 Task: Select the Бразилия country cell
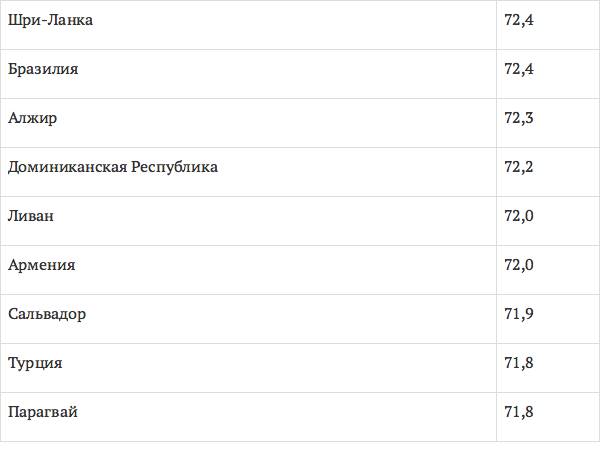[x=43, y=69]
